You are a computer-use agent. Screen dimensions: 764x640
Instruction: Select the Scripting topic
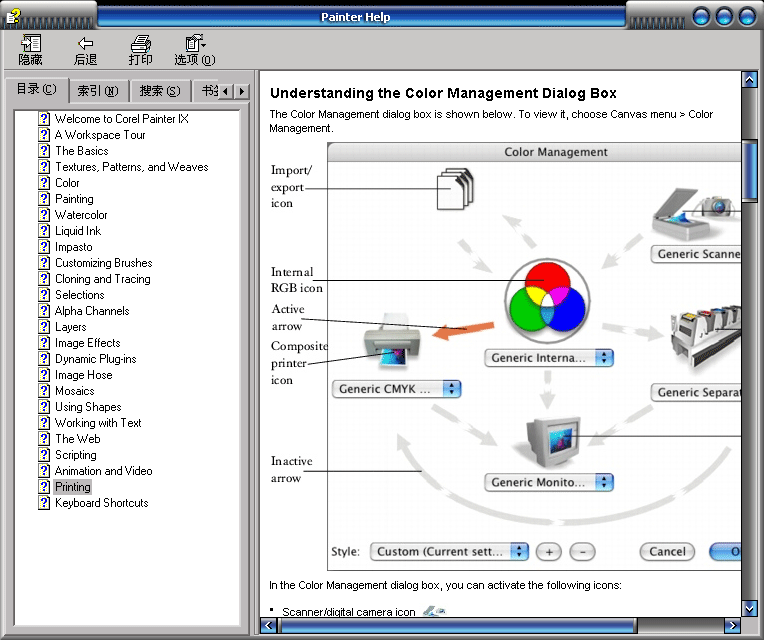tap(76, 455)
